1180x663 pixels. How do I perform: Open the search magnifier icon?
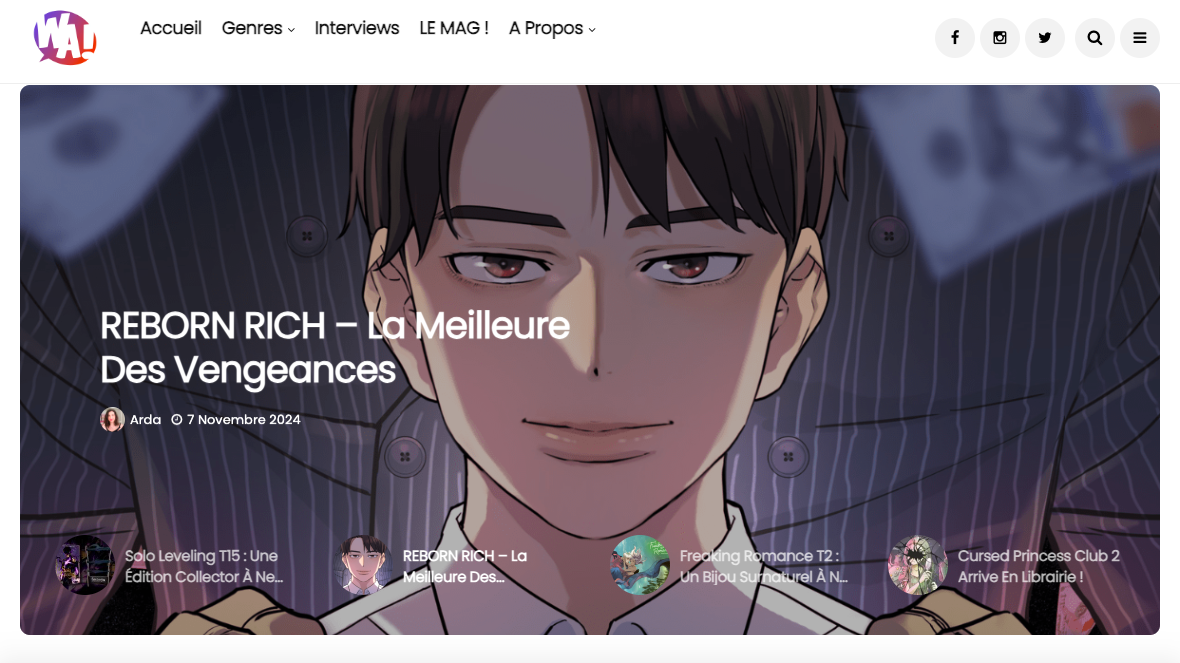click(1094, 38)
